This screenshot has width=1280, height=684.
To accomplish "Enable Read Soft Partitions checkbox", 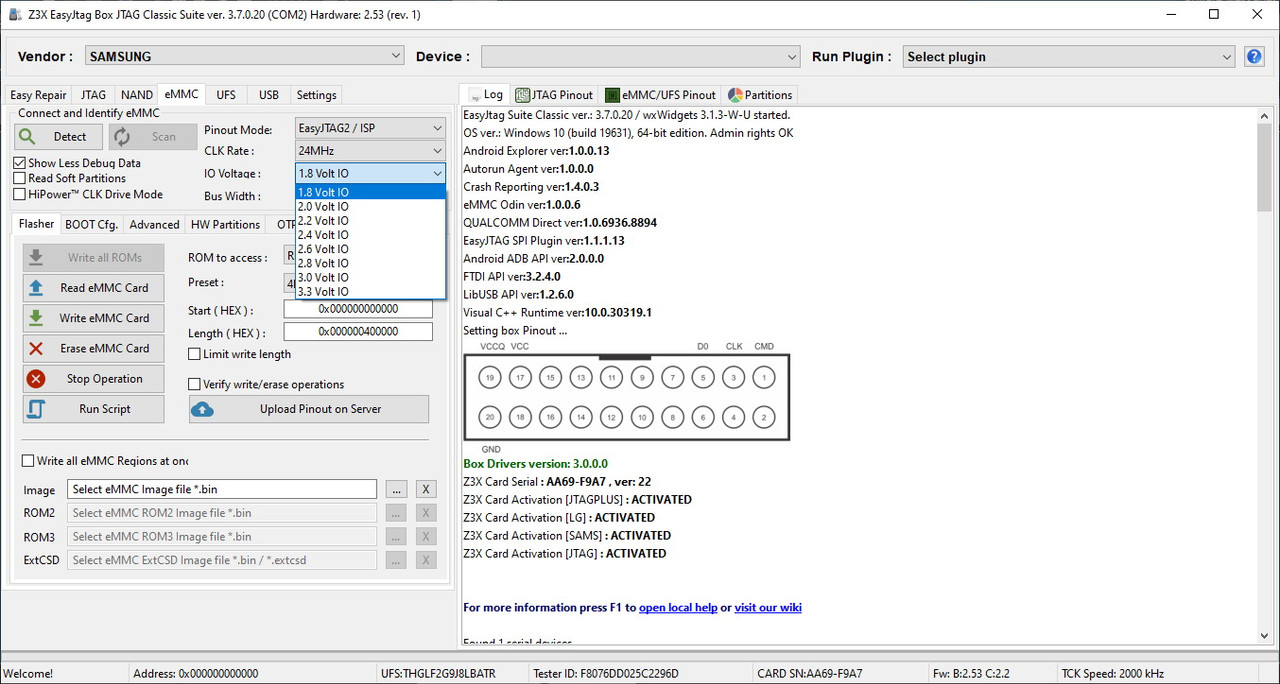I will point(19,178).
